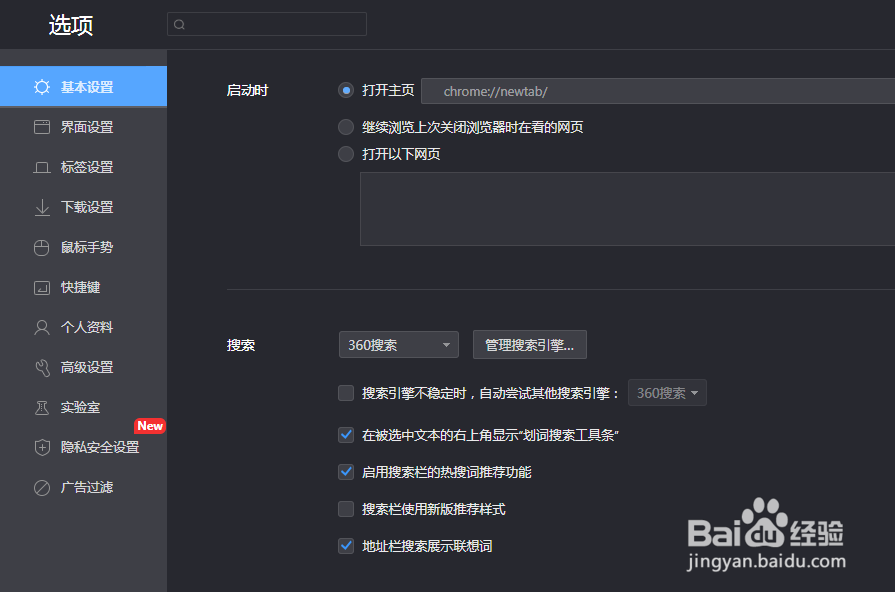Select the 界面设置 sidebar icon

coord(41,127)
